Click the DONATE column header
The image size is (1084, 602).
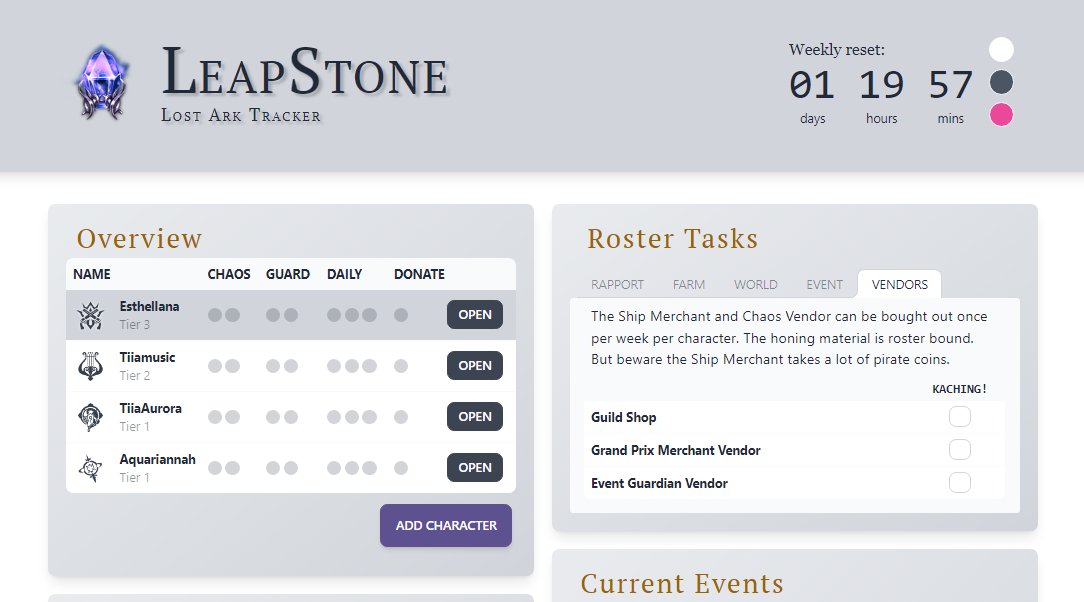tap(419, 274)
